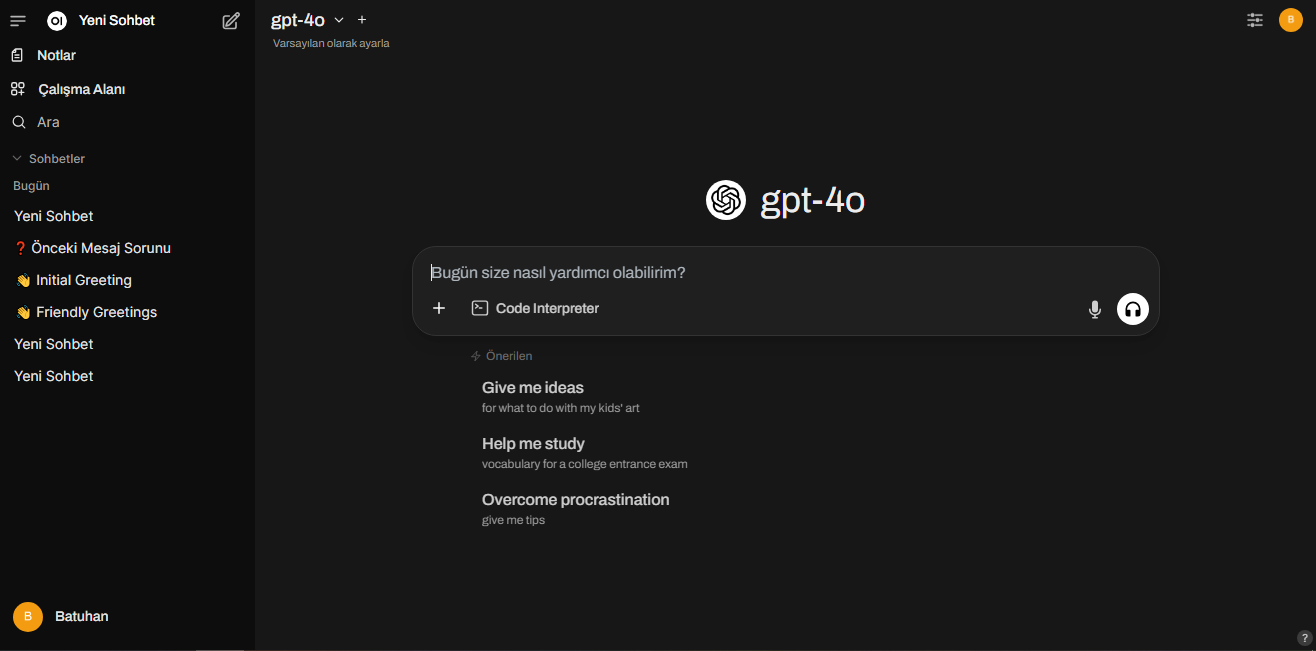Toggle the sidebar with the hamburger icon

(x=18, y=21)
